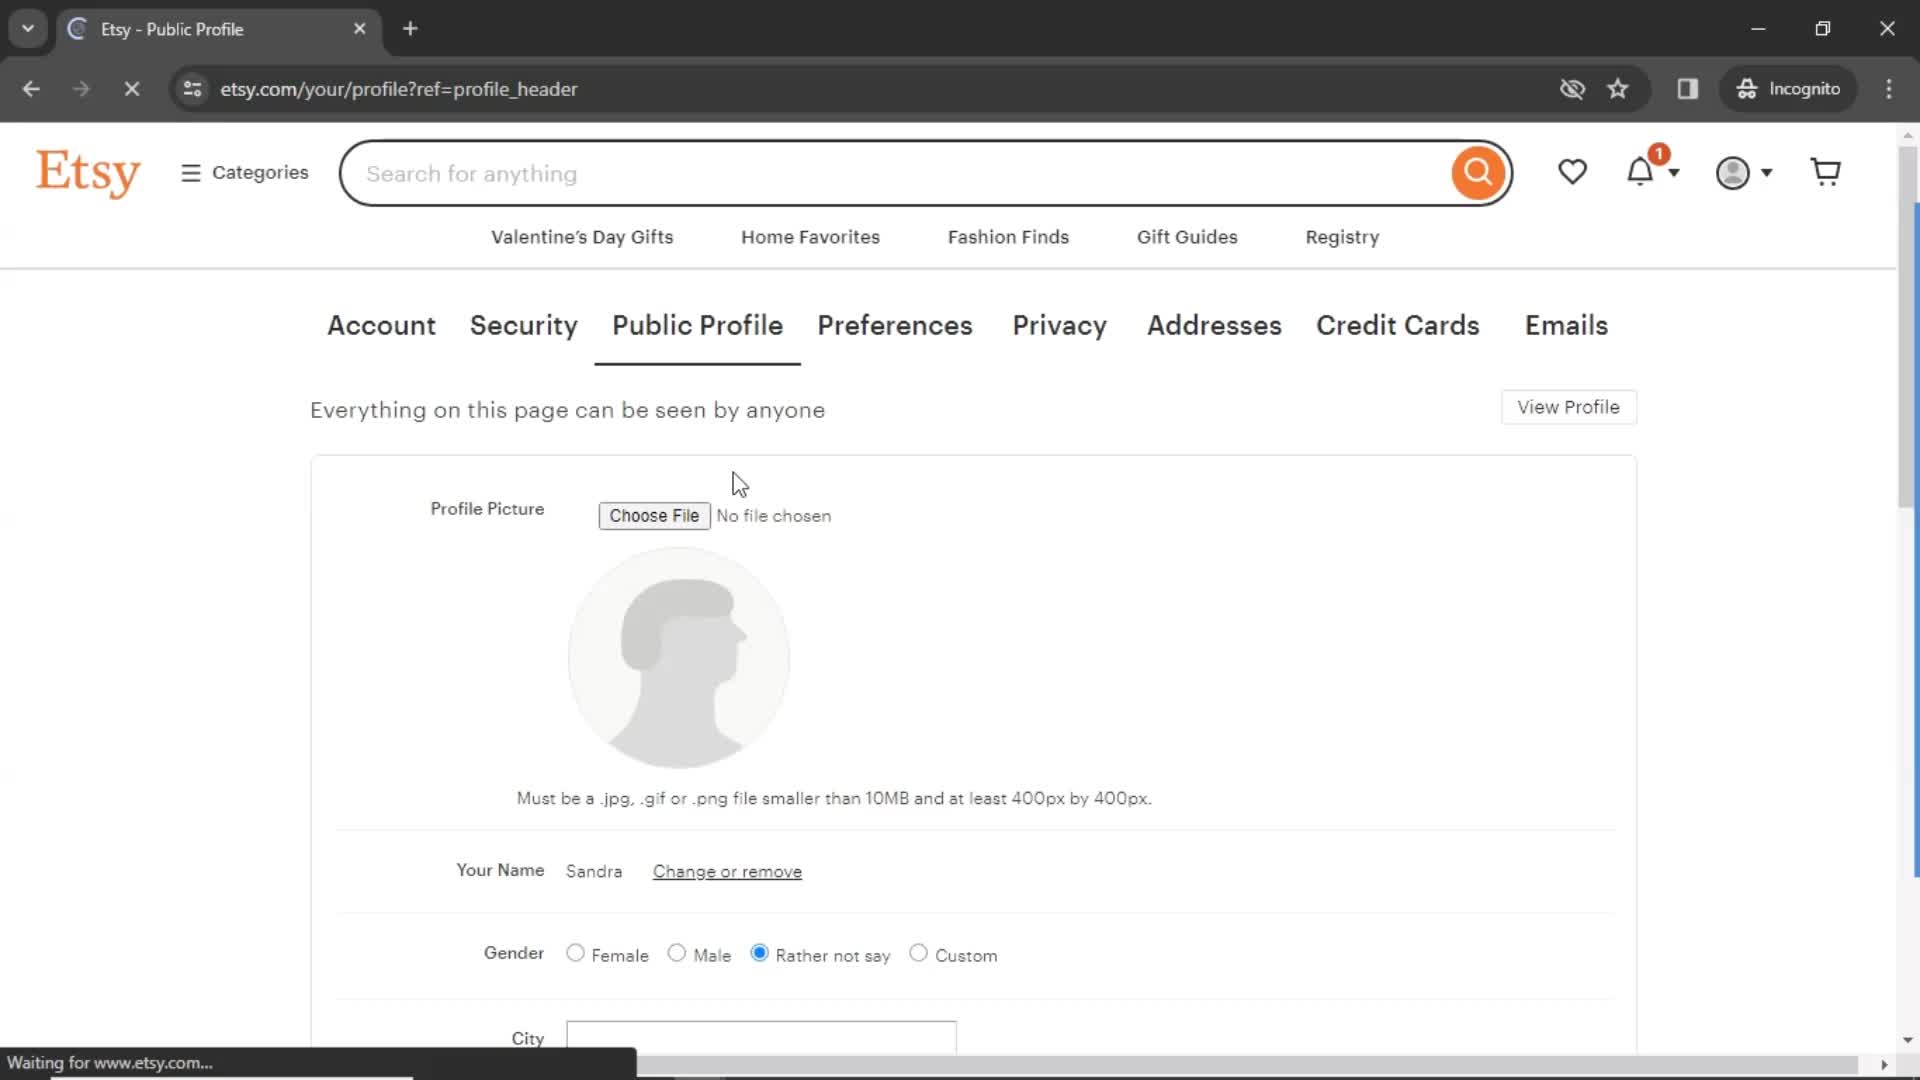The height and width of the screenshot is (1080, 1920).
Task: Expand the Preferences tab options
Action: 894,324
